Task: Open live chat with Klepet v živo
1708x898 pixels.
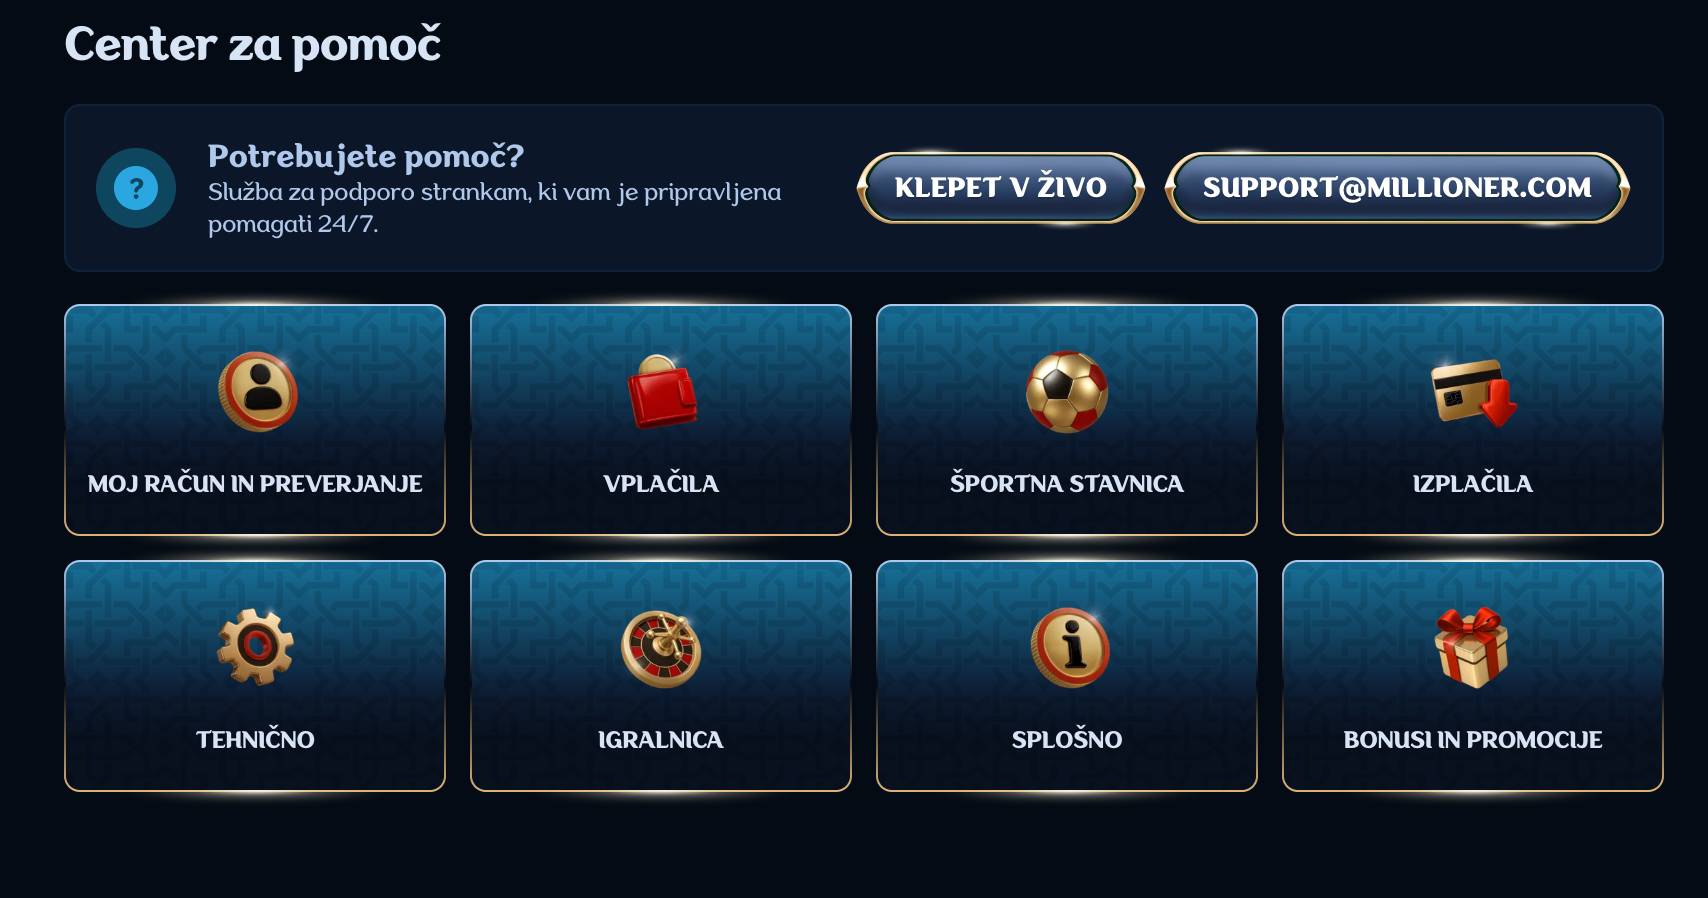Action: point(1000,188)
